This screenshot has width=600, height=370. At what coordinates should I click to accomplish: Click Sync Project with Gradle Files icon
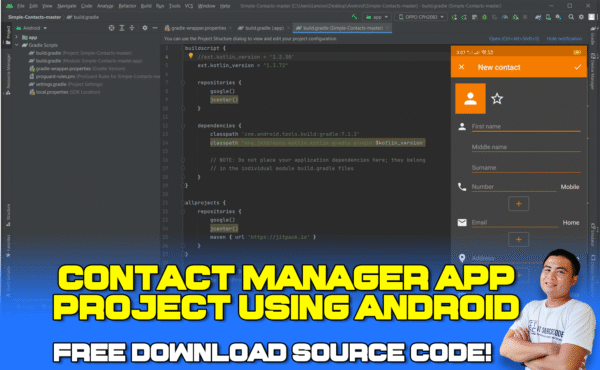click(538, 17)
